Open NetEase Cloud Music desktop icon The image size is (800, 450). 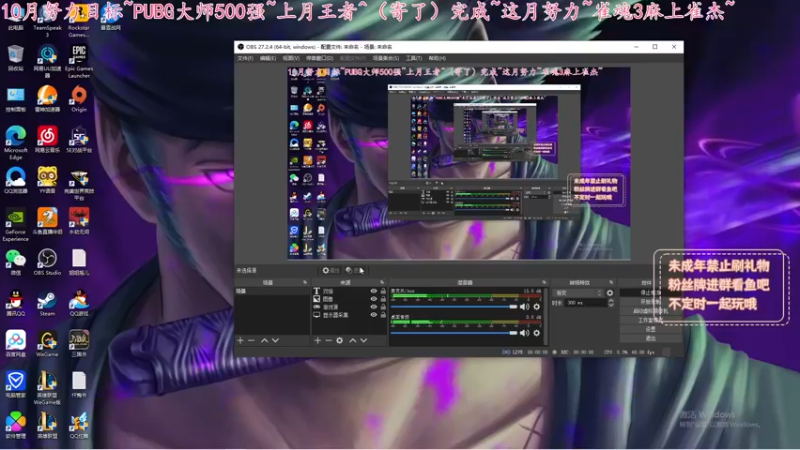(x=47, y=139)
